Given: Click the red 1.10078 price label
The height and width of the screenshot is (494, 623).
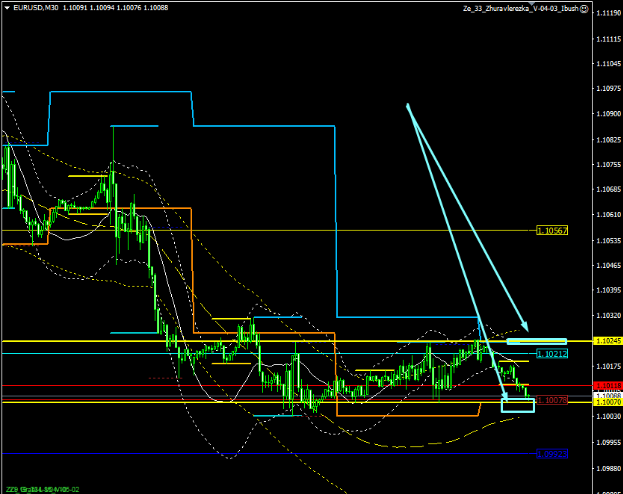Looking at the screenshot, I should click(x=552, y=400).
